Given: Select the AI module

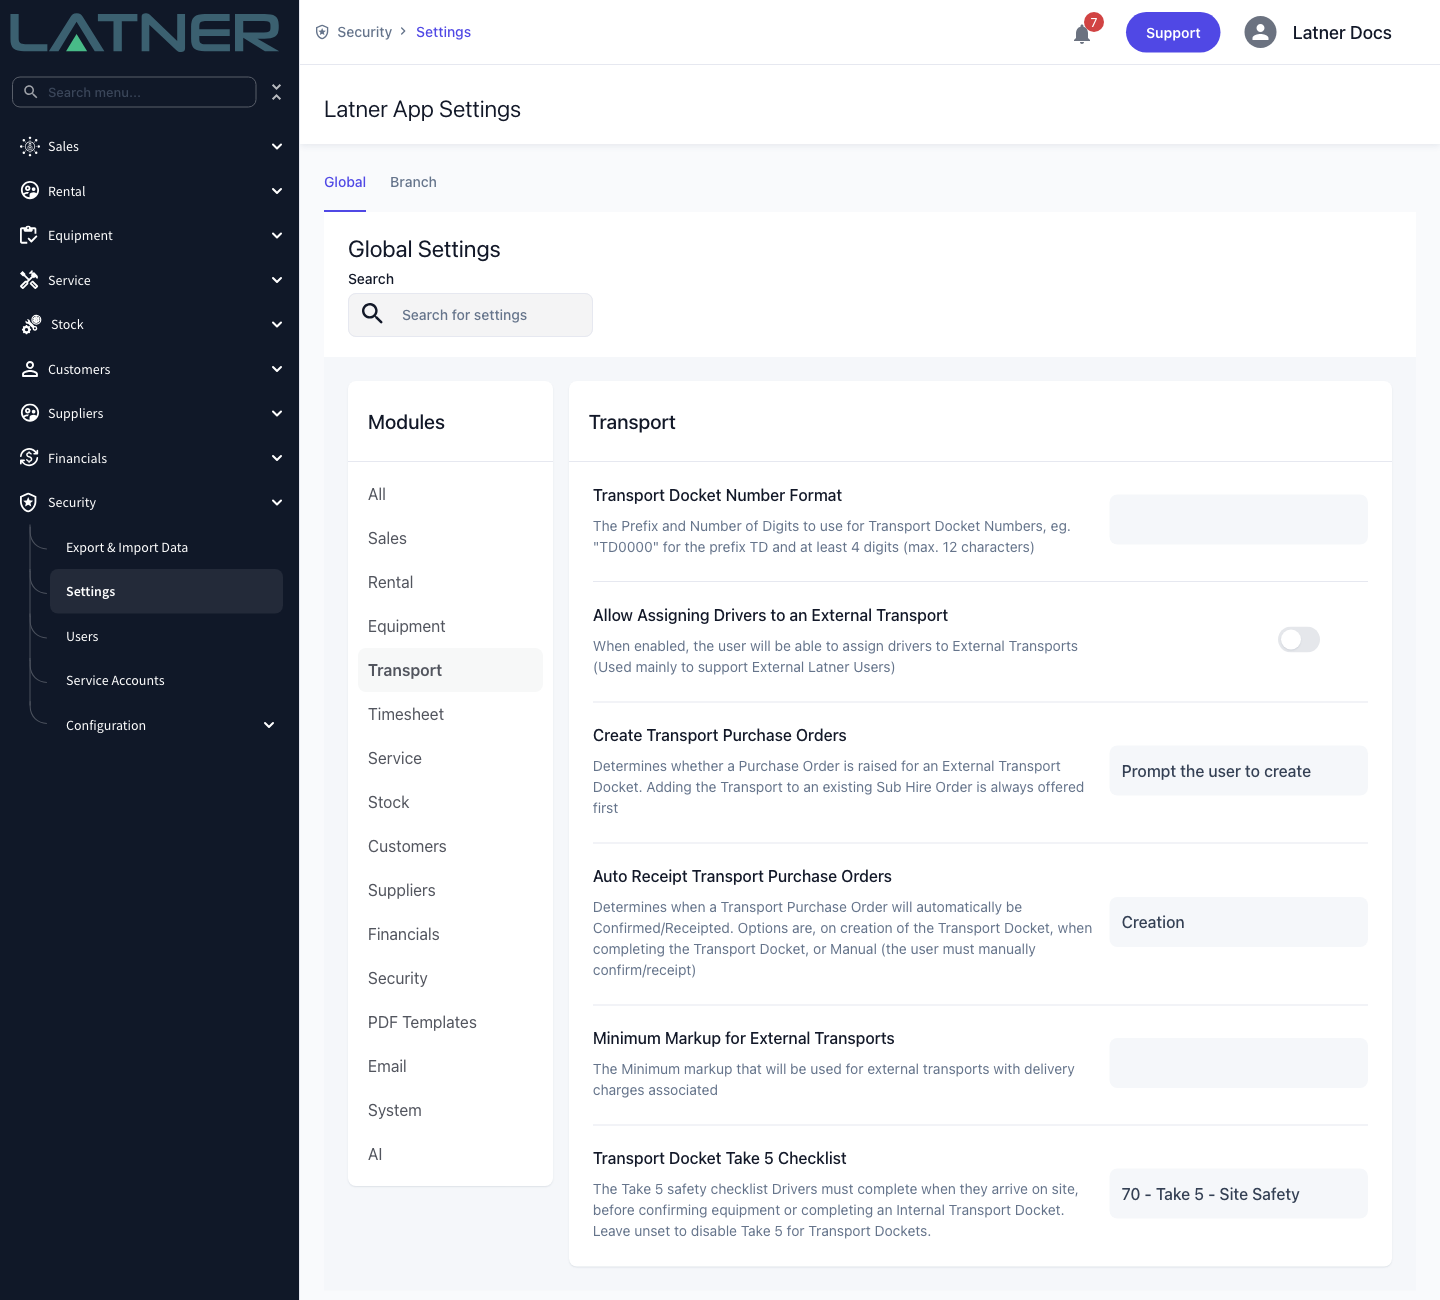Looking at the screenshot, I should click(450, 1154).
